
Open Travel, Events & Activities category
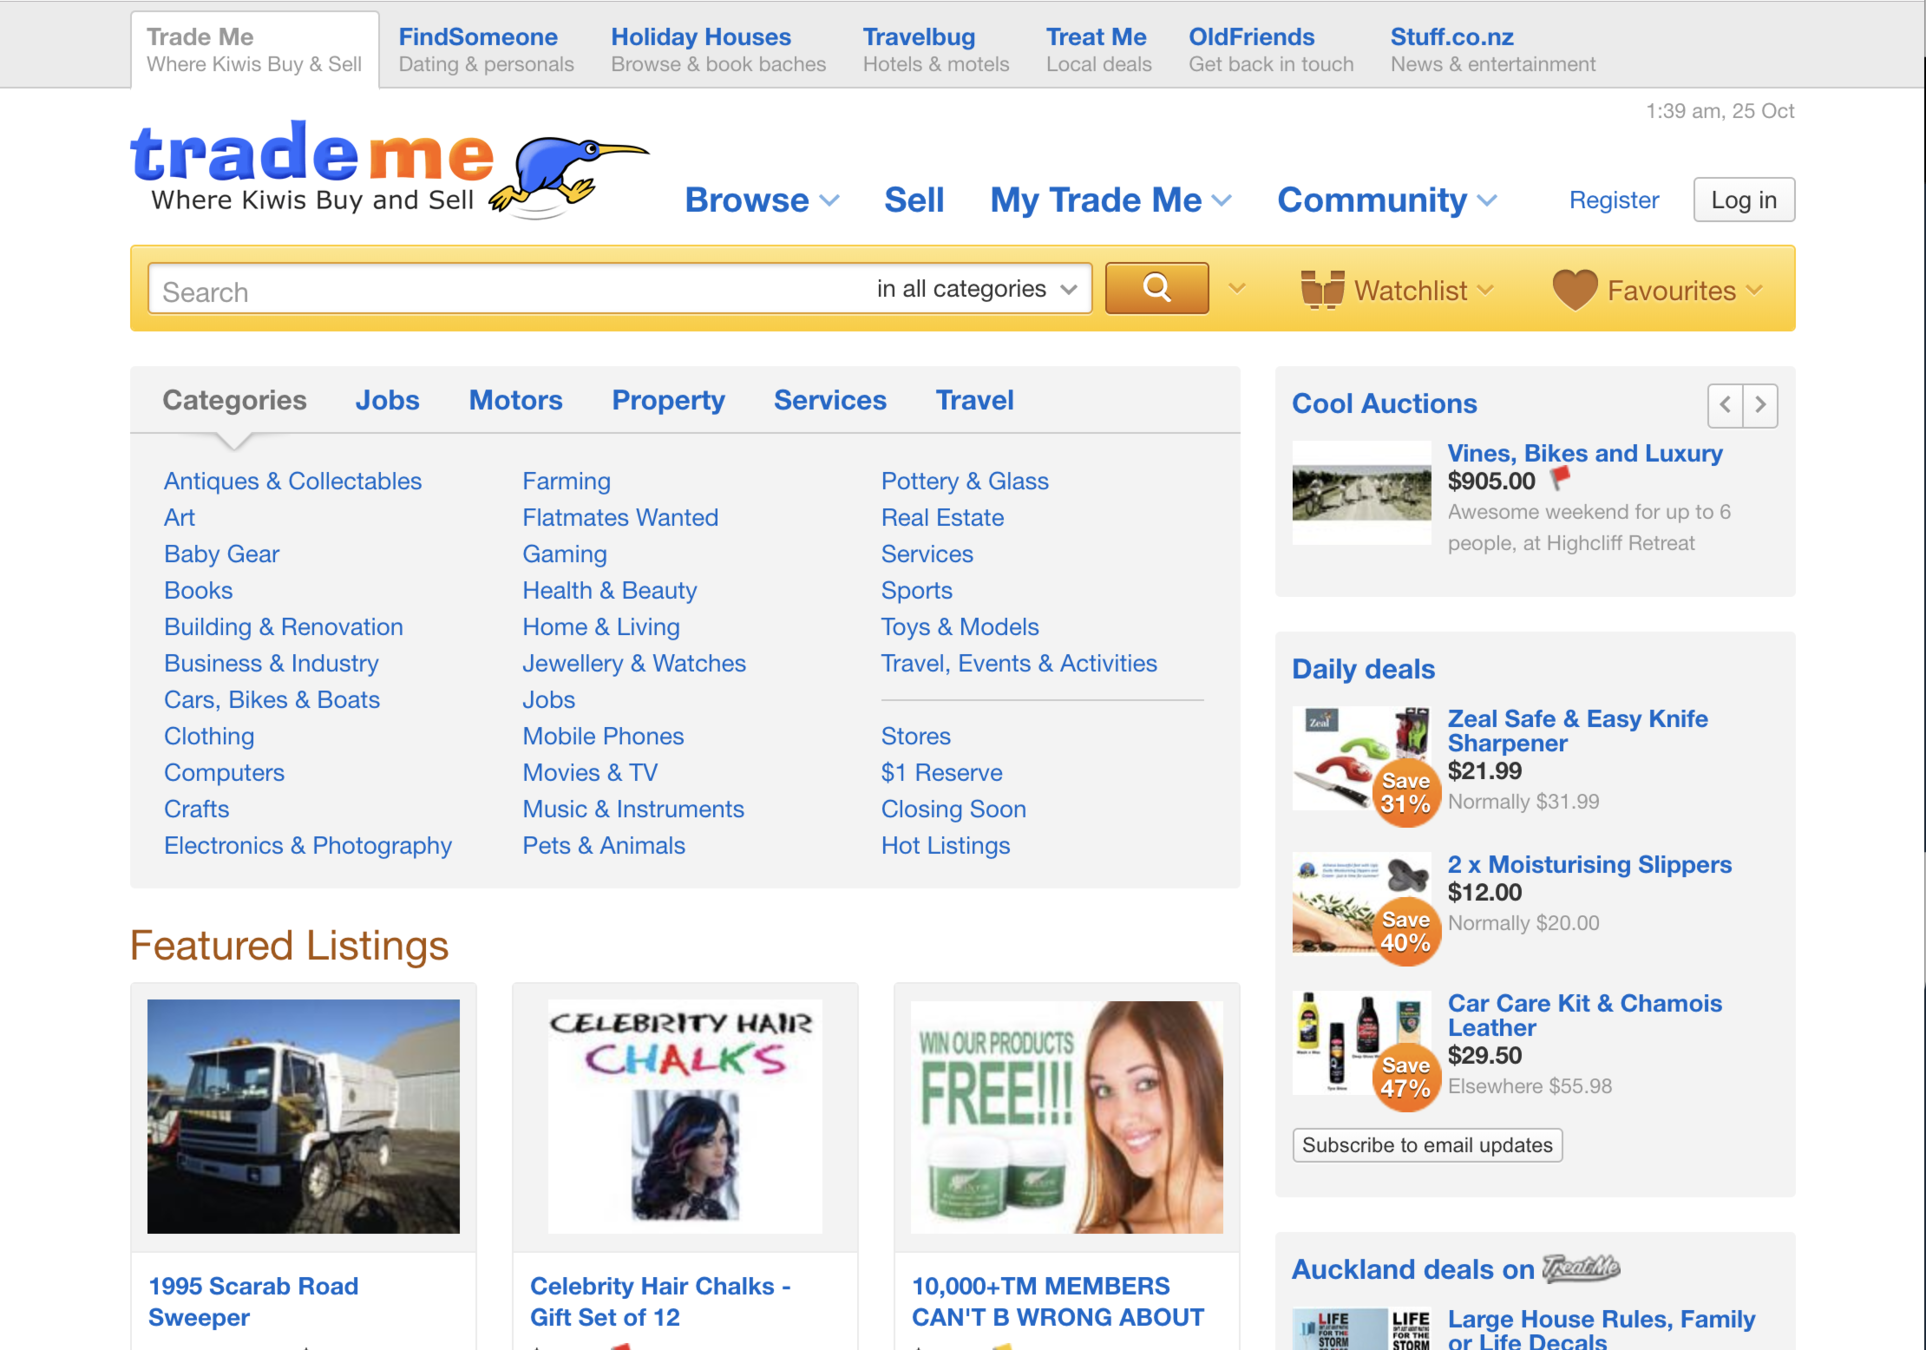pos(1019,664)
